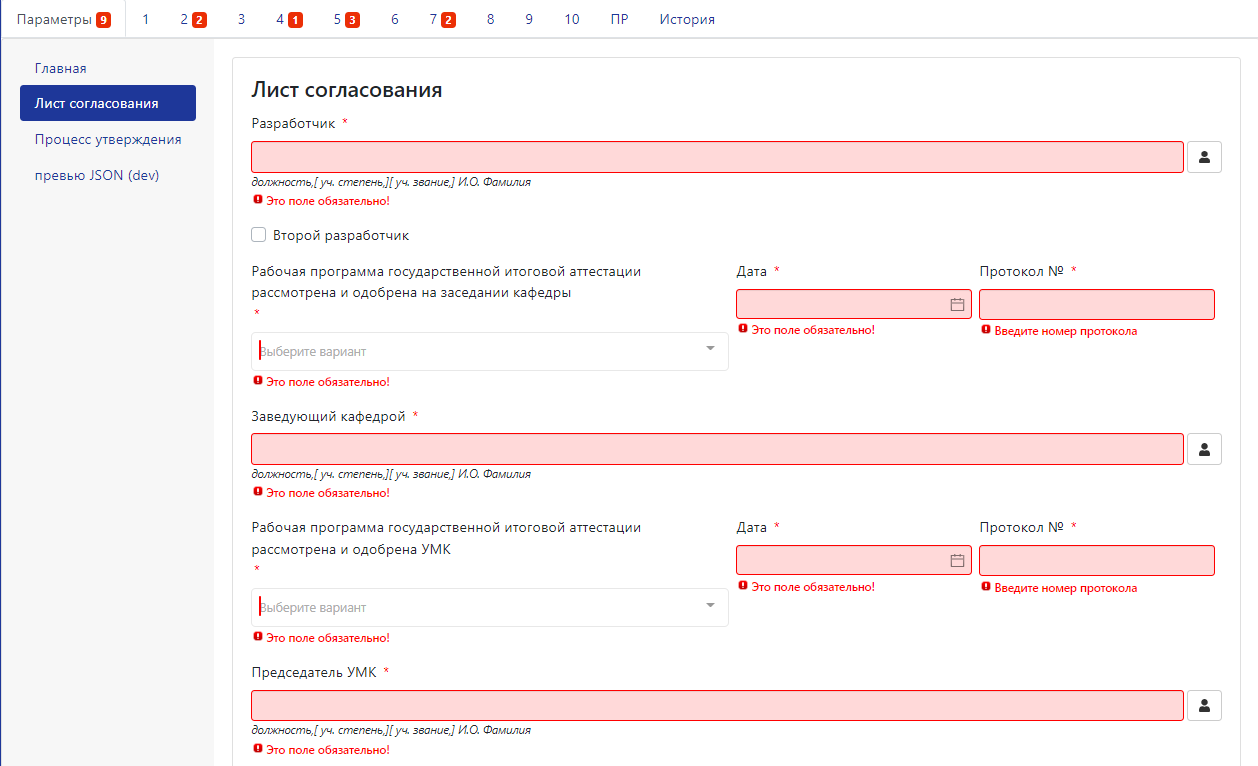Click person icon next to Разработчик field
The height and width of the screenshot is (766, 1258).
pos(1204,157)
